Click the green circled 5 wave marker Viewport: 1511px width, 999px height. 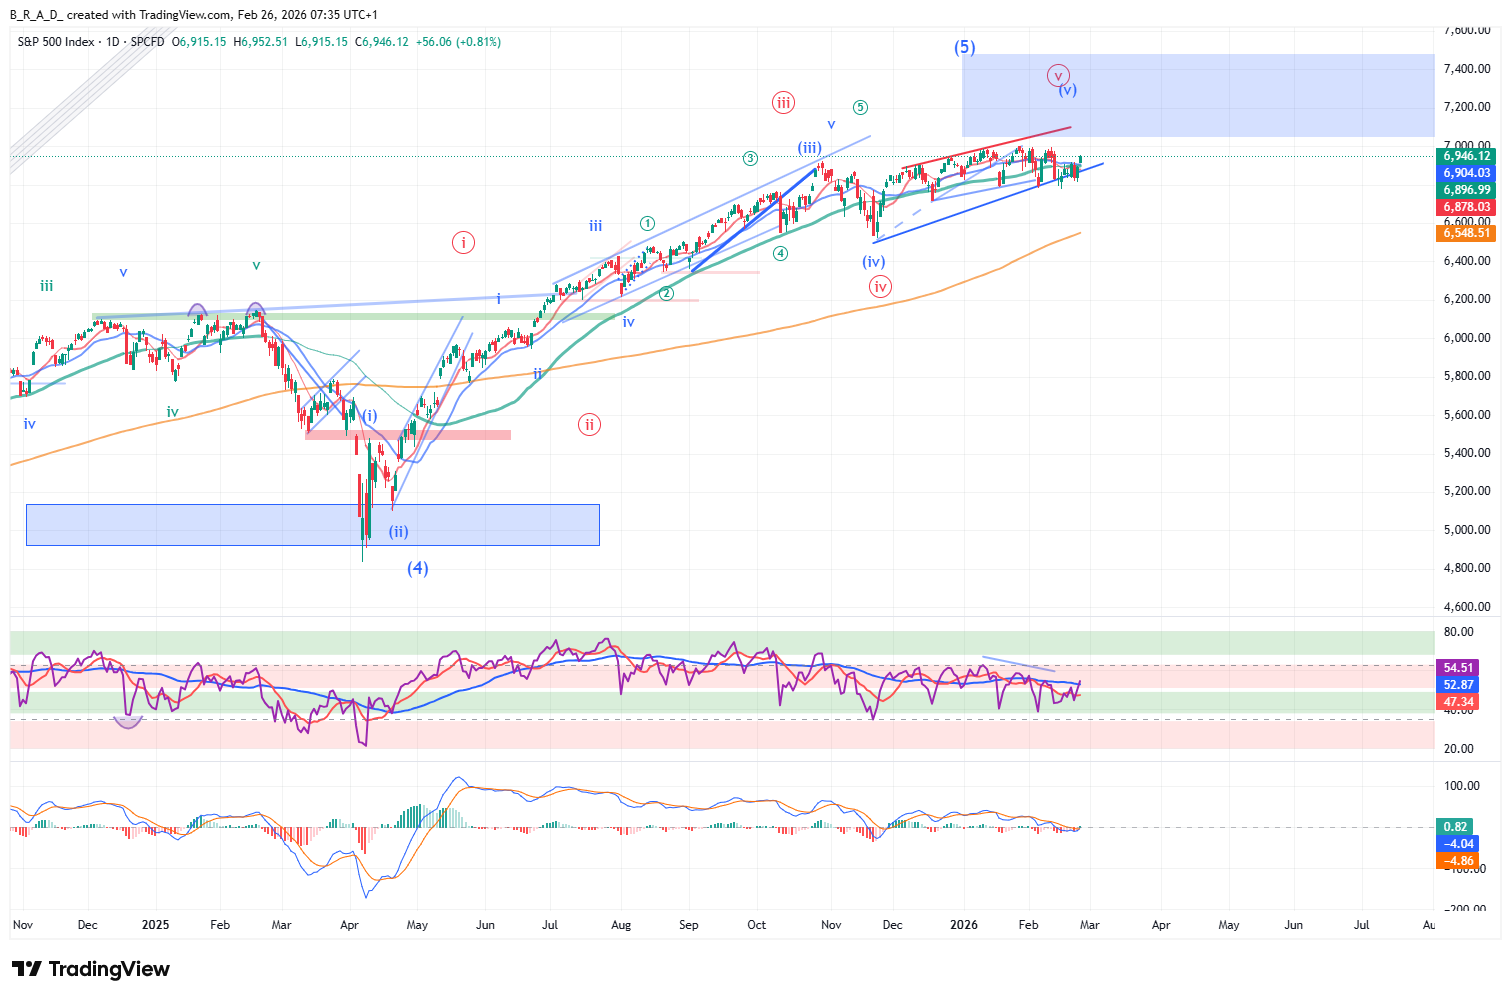pos(860,108)
